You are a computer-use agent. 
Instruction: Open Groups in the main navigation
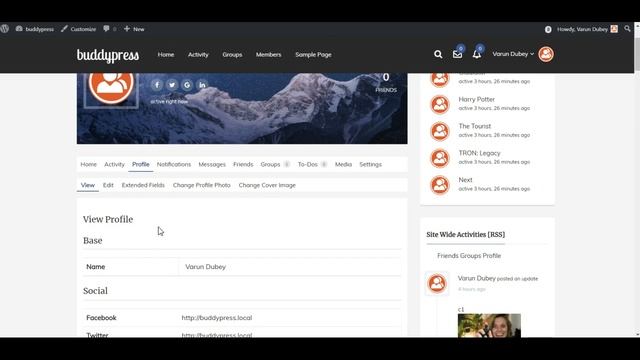coord(232,54)
